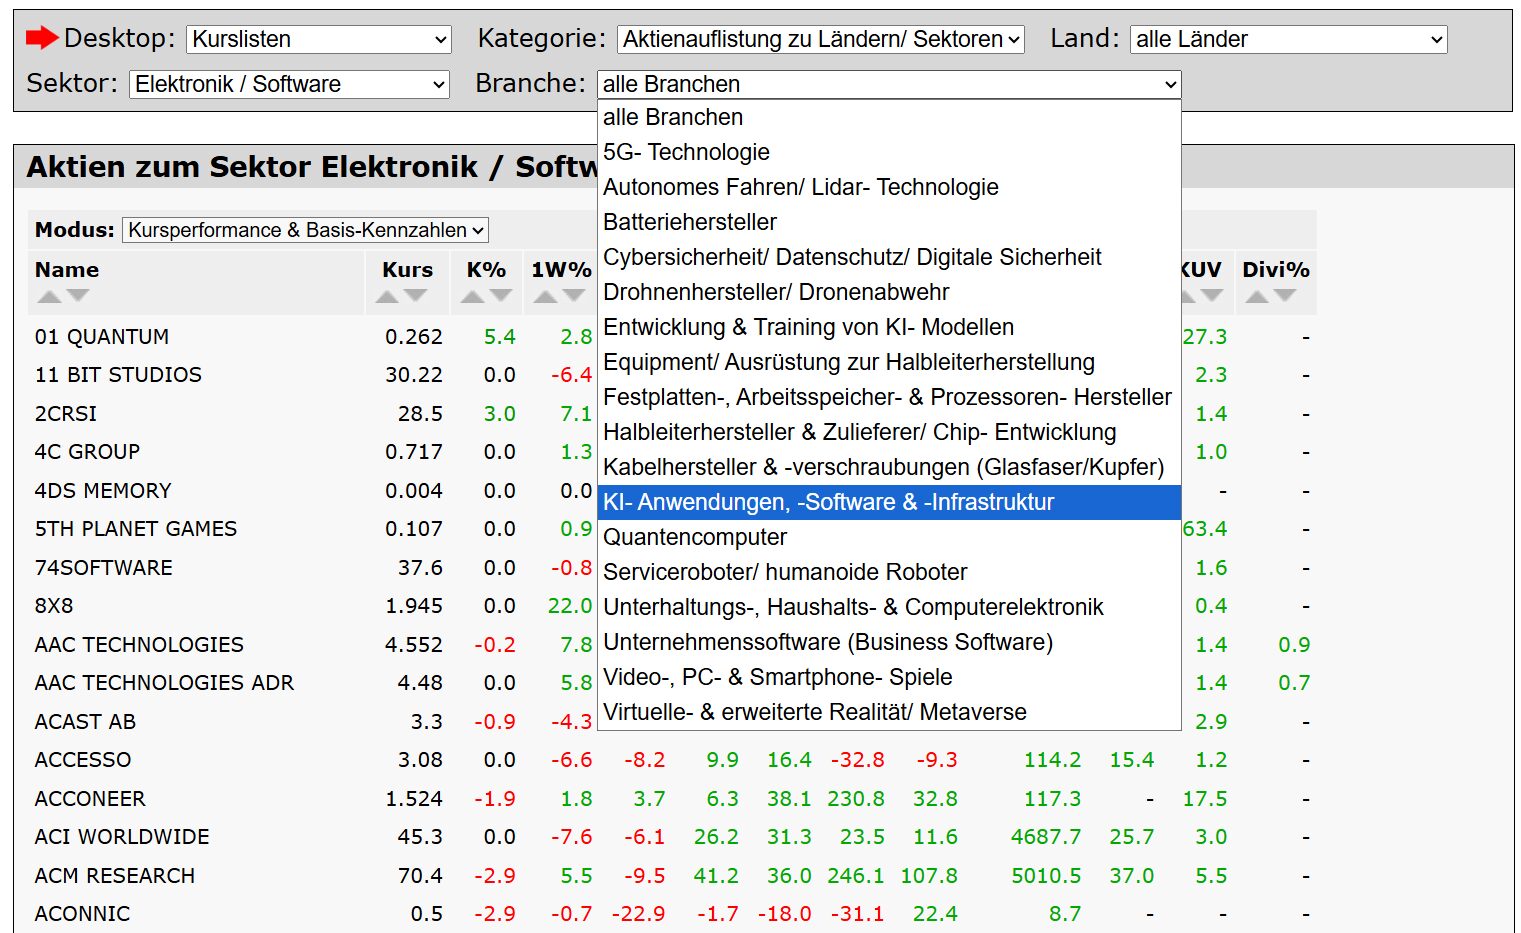This screenshot has height=933, width=1521.
Task: Choose 'Autonomes Fahren/ Lidar- Technologie' option
Action: 889,187
